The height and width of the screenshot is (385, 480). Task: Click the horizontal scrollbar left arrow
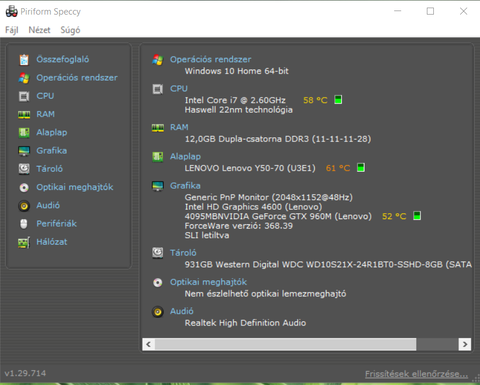coord(149,344)
